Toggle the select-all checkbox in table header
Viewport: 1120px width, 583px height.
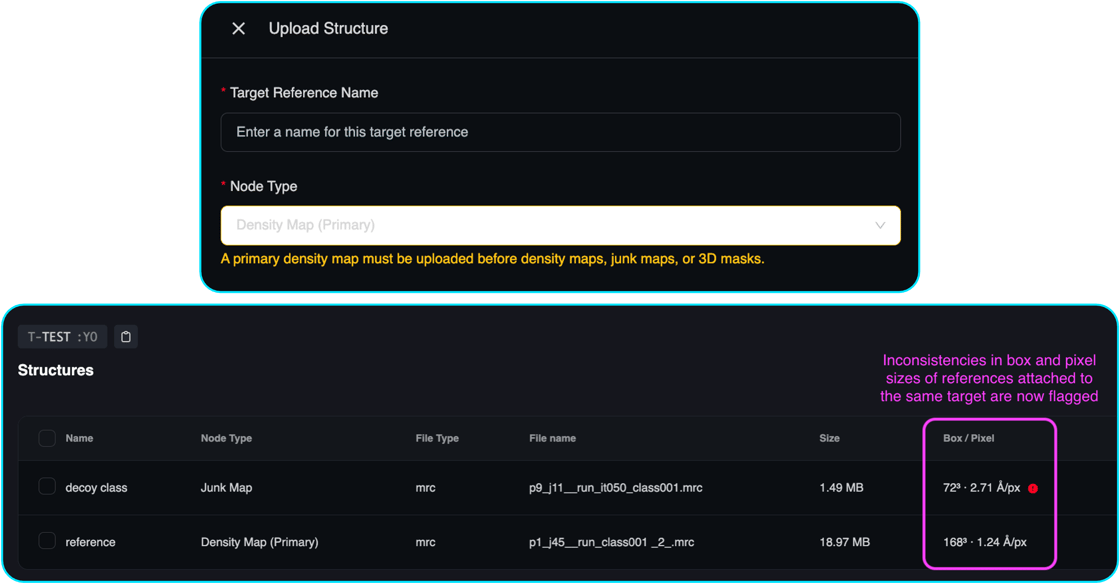(47, 438)
